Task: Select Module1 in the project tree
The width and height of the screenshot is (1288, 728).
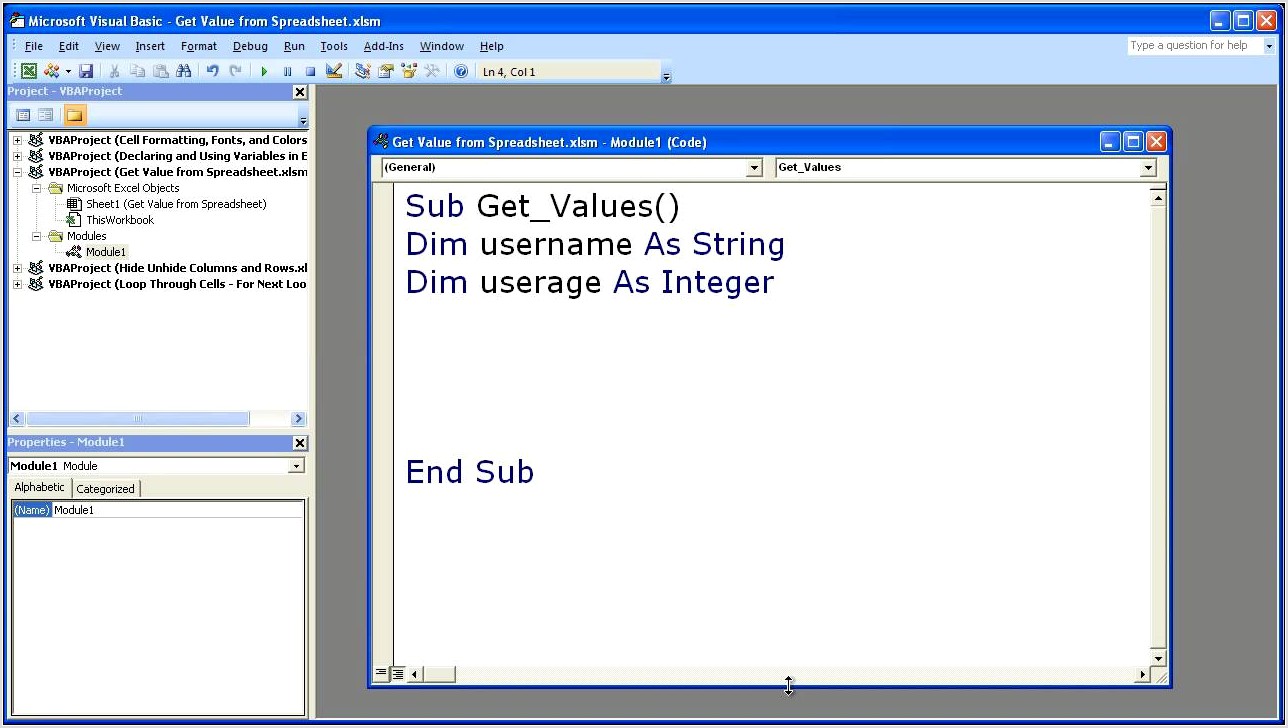Action: pyautogui.click(x=106, y=252)
